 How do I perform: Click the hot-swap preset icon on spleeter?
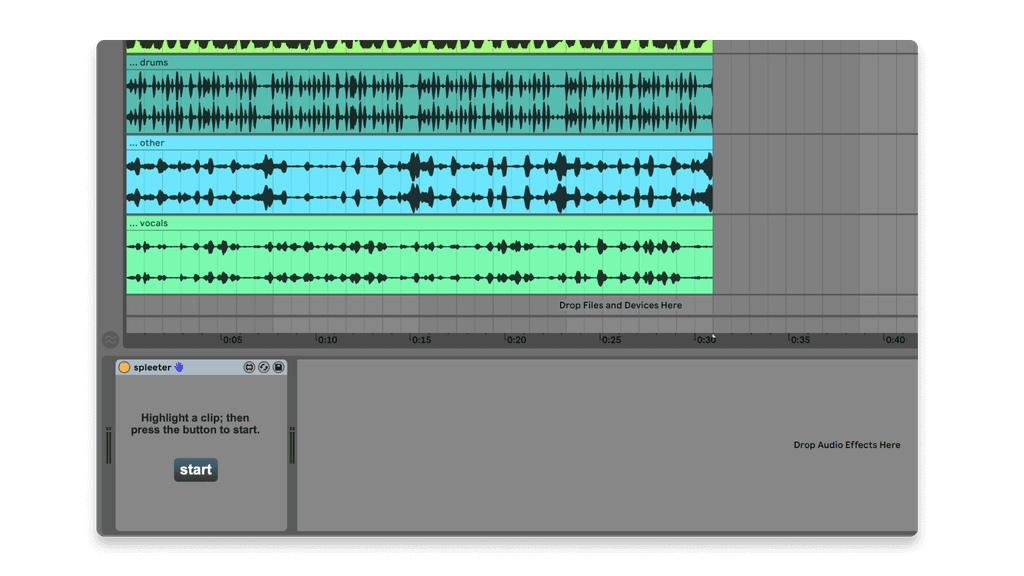tap(263, 367)
